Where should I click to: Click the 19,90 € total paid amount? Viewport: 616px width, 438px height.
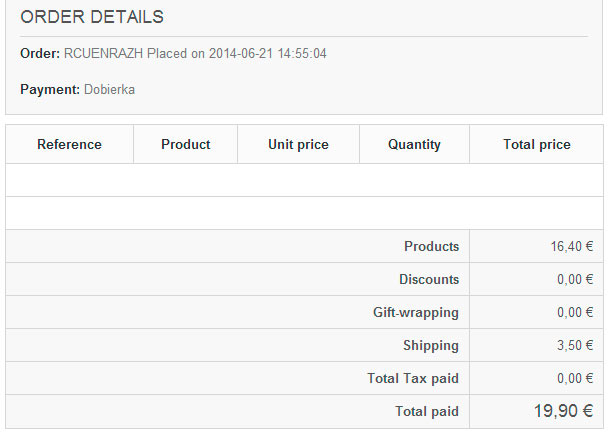(563, 411)
